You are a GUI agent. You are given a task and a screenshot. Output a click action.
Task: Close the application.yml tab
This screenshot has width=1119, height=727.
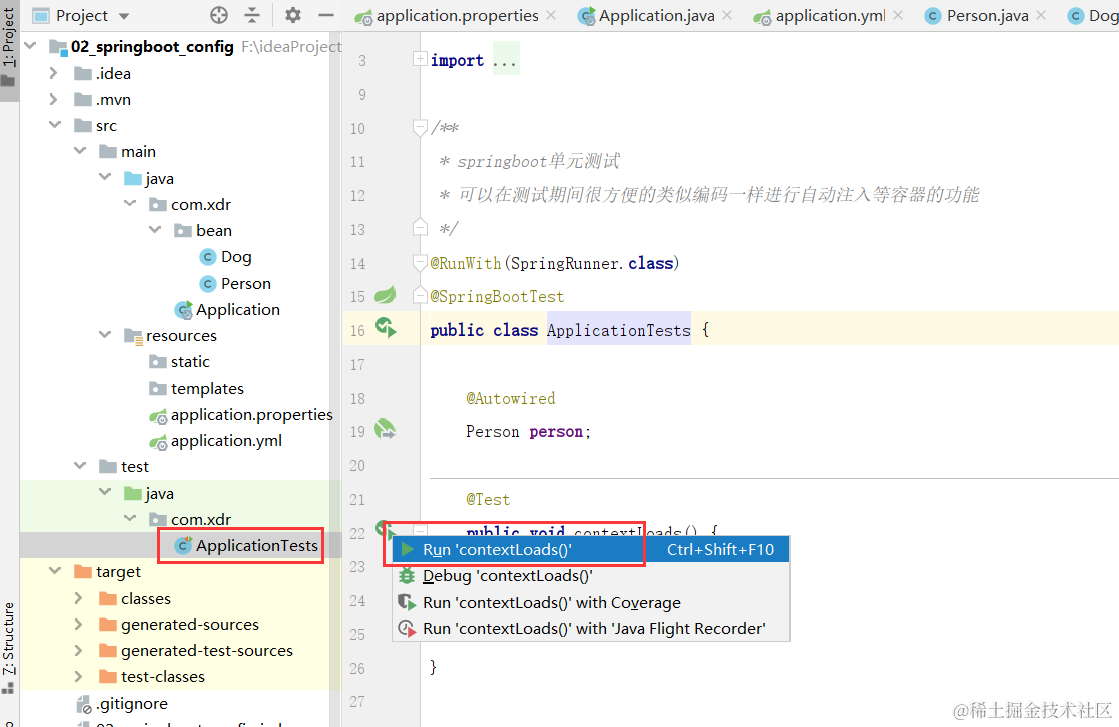pos(898,15)
